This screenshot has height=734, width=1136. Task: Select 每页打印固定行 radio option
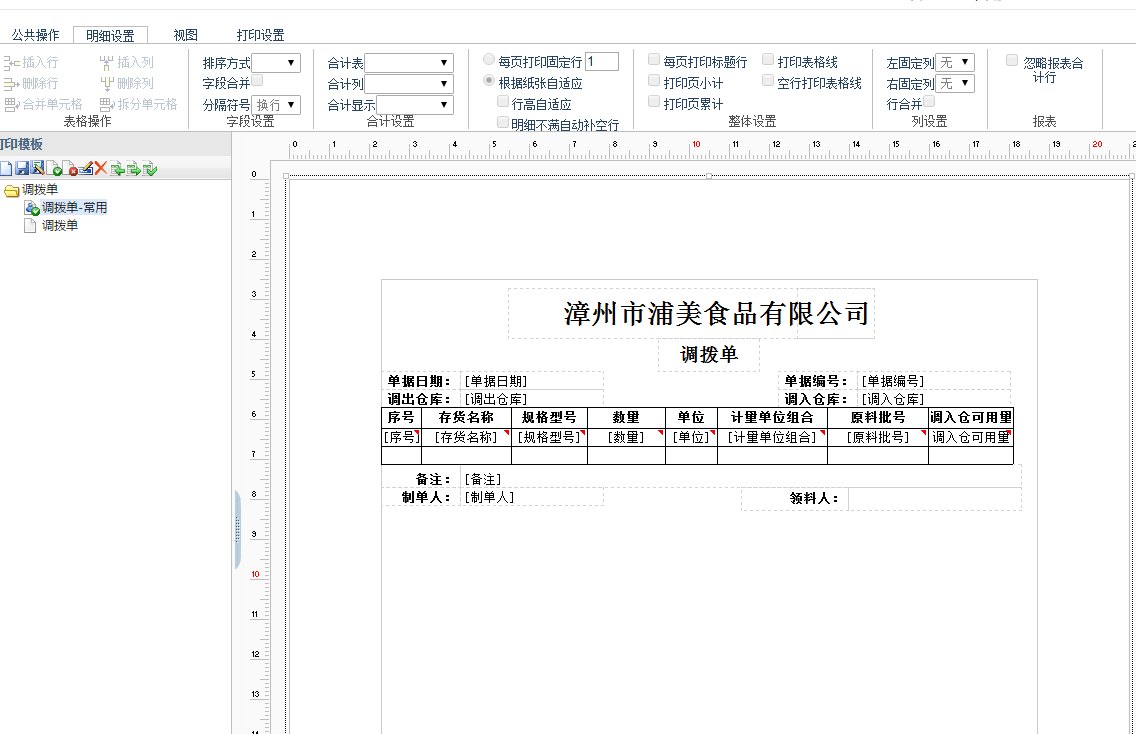pyautogui.click(x=489, y=59)
